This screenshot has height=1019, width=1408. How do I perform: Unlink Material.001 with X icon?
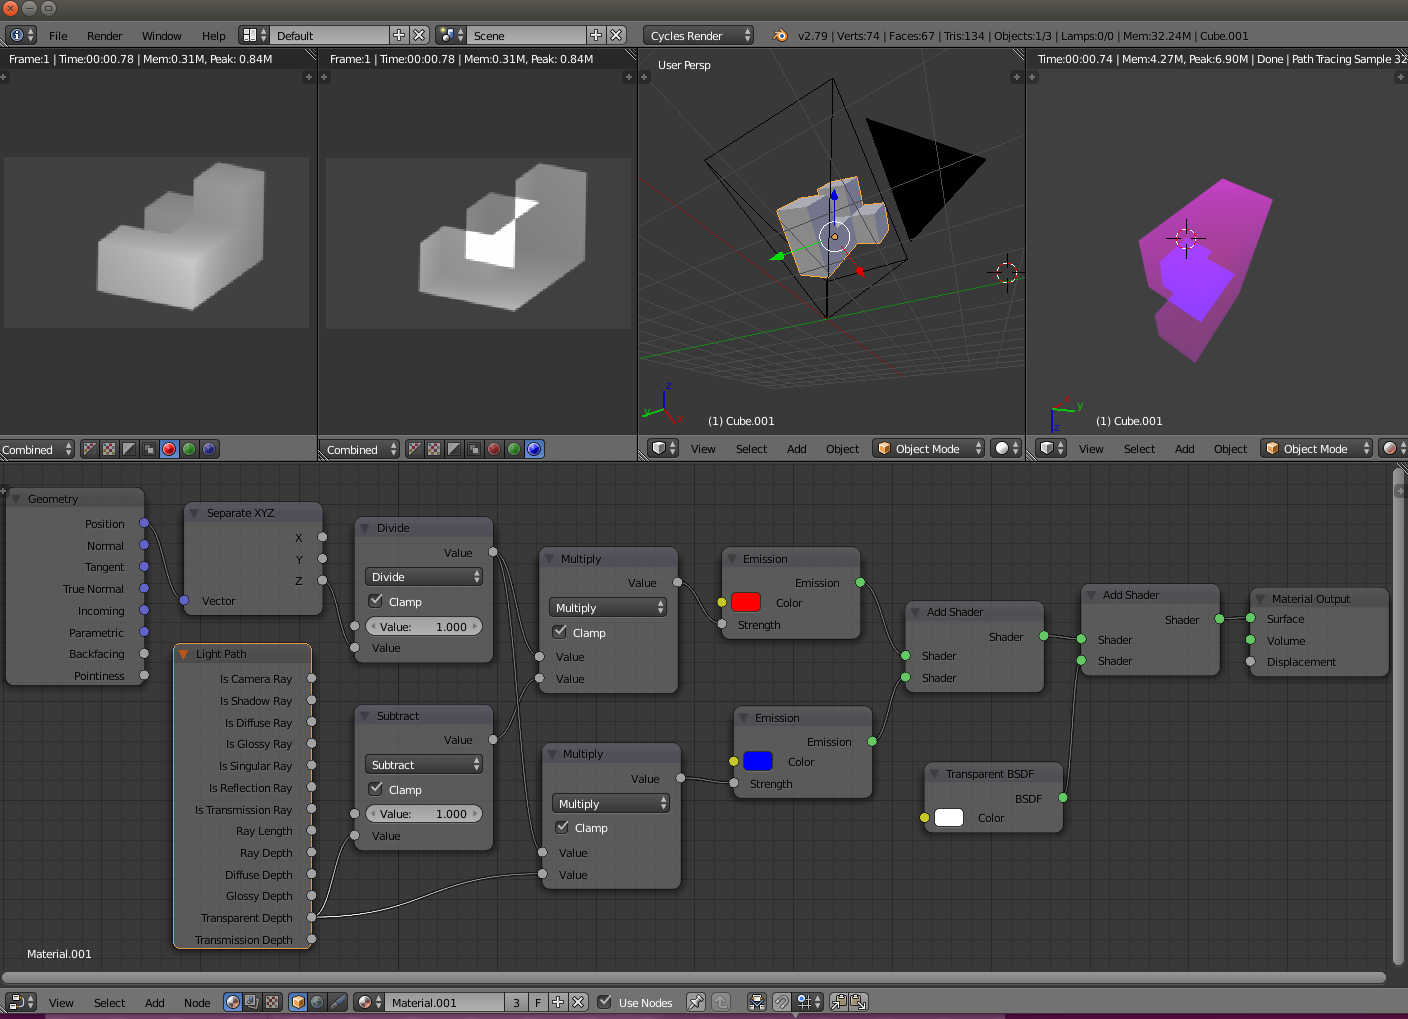coord(577,1002)
